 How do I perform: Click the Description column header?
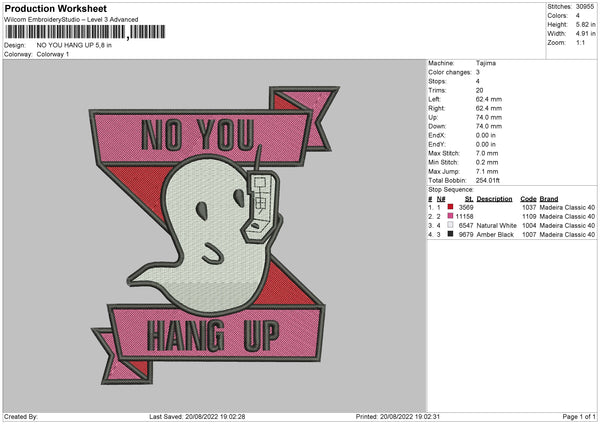(x=494, y=199)
